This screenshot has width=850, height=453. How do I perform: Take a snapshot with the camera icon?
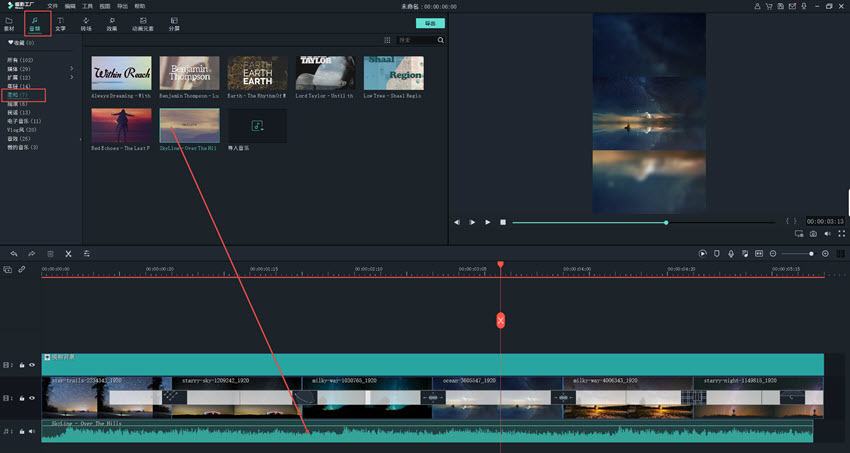[x=813, y=234]
